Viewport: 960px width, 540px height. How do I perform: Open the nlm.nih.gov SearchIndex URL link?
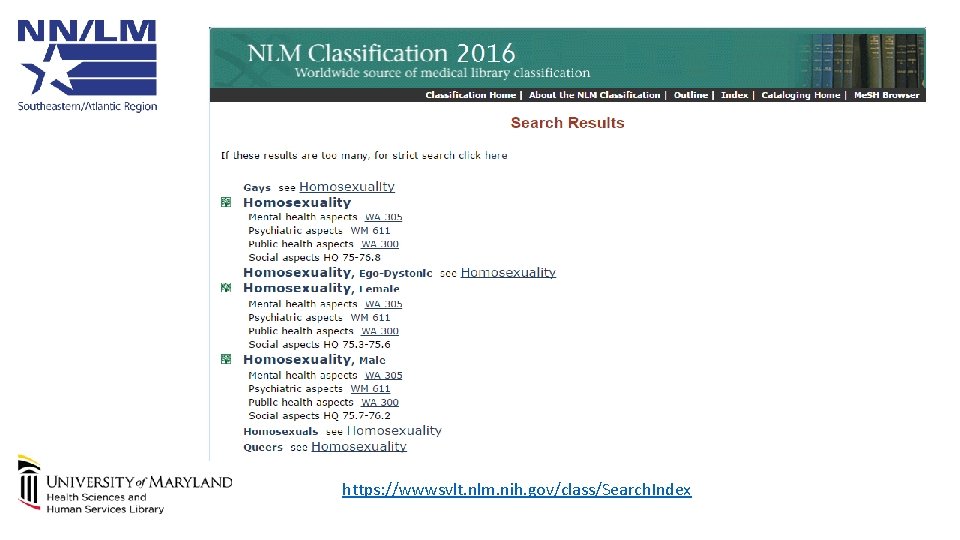[x=516, y=489]
